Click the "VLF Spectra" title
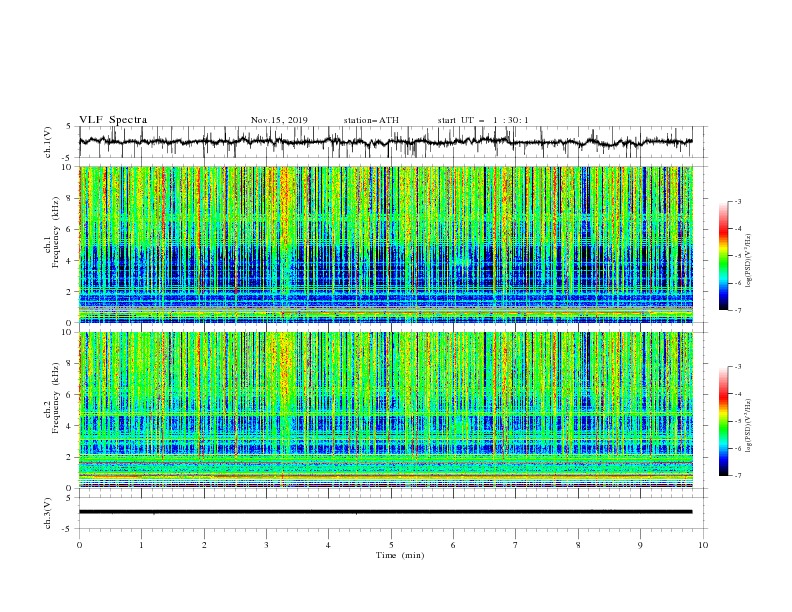This screenshot has width=792, height=612. (x=113, y=120)
